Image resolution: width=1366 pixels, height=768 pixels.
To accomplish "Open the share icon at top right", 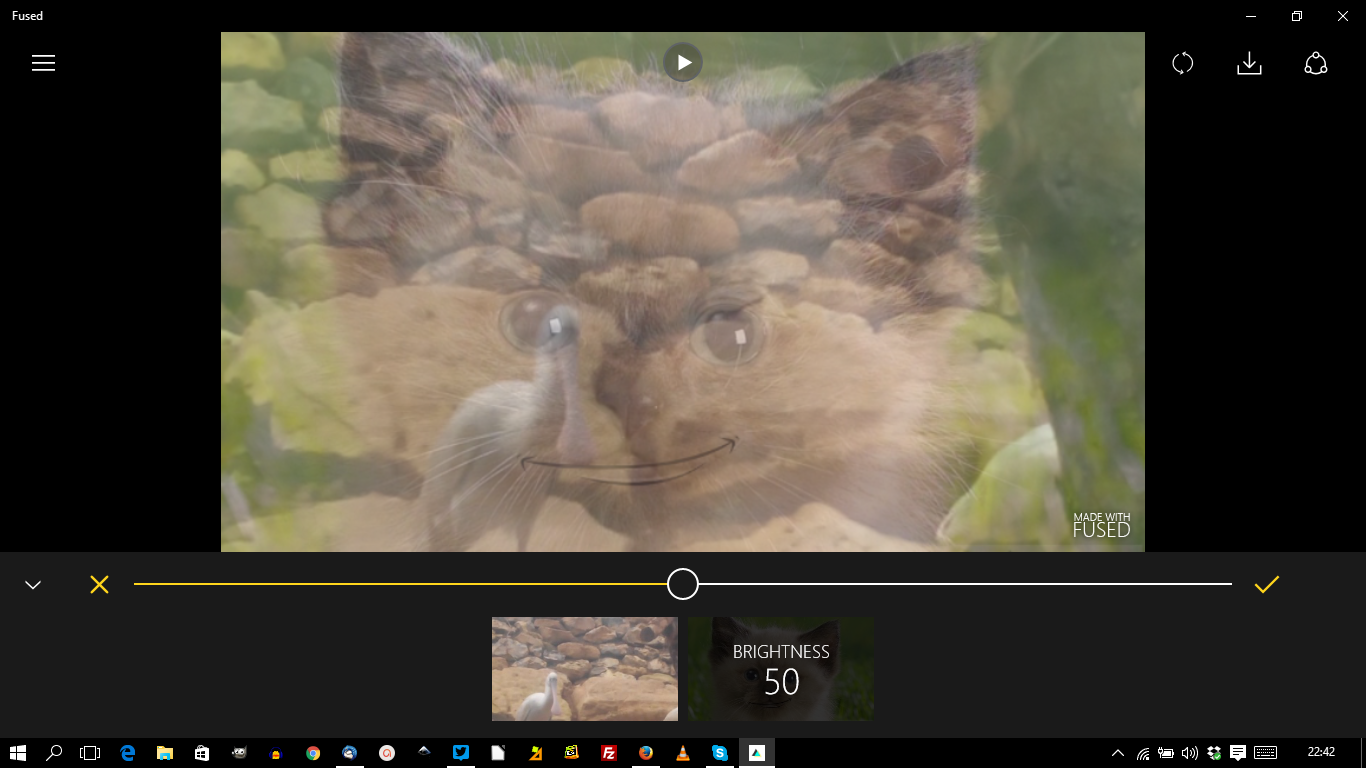I will pos(1316,63).
